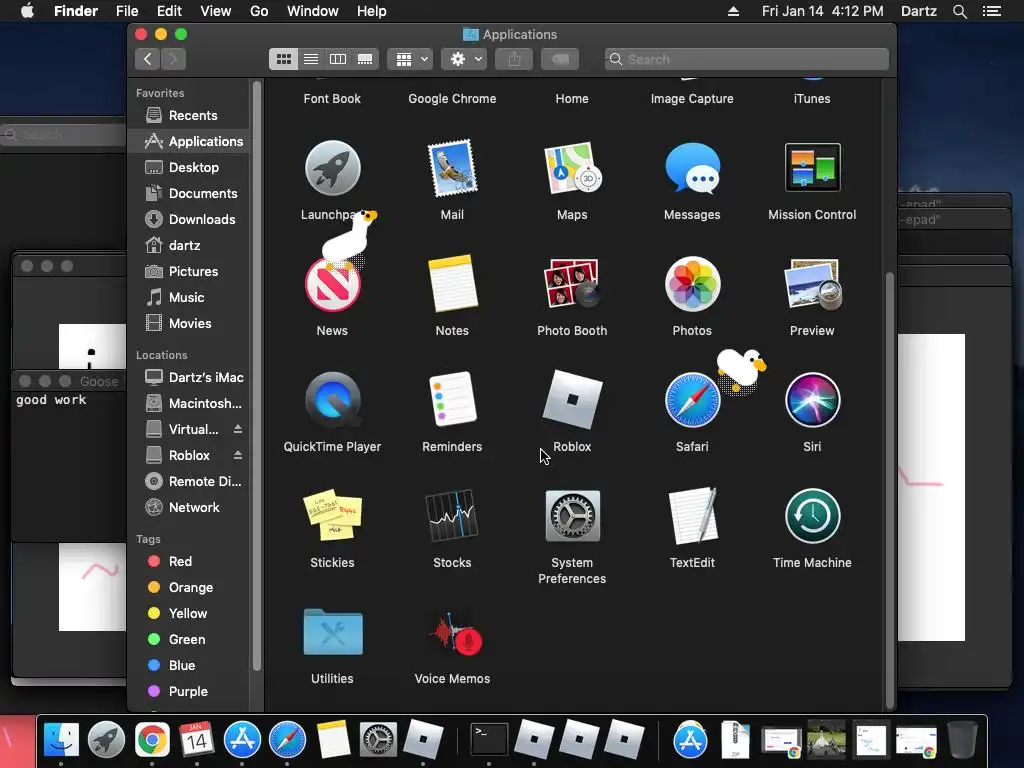The image size is (1024, 768).
Task: Open the Edit menu
Action: 169,11
